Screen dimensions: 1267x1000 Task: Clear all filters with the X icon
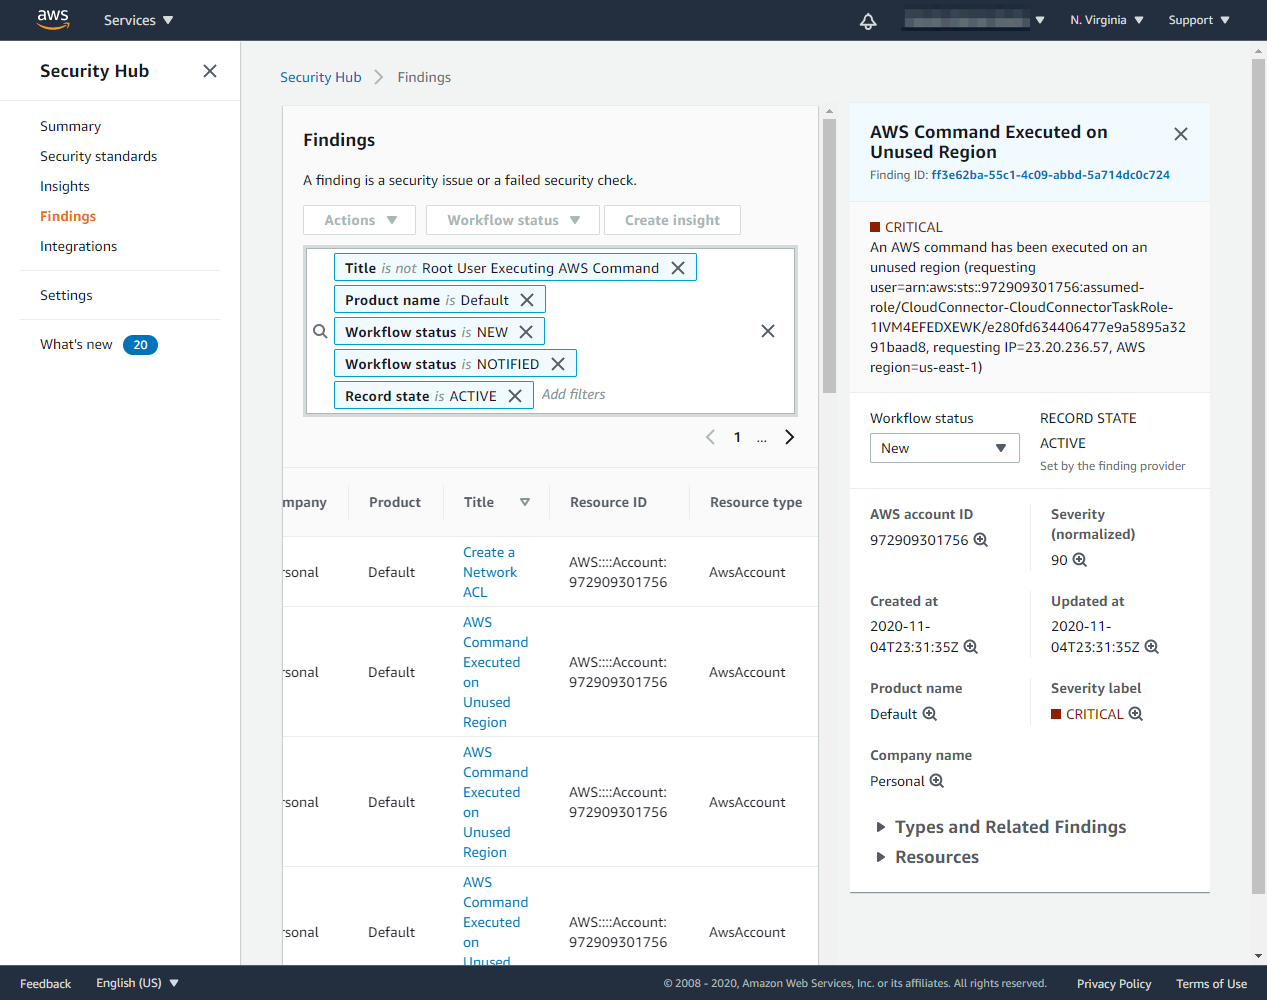coord(768,331)
